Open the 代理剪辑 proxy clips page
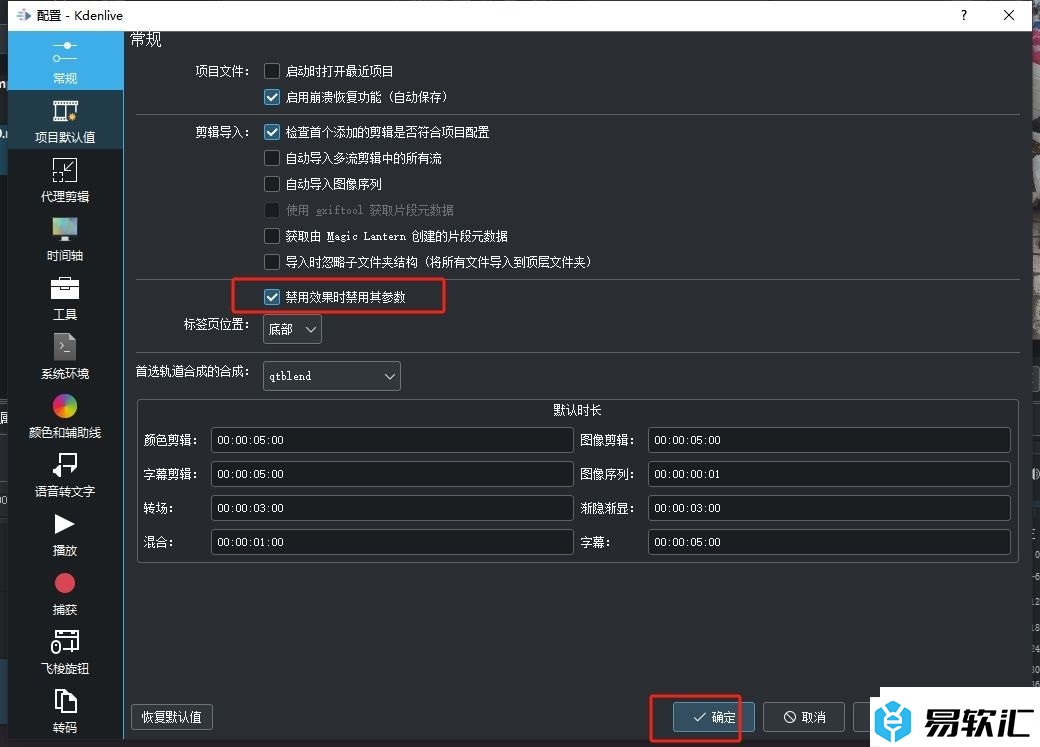 (65, 179)
